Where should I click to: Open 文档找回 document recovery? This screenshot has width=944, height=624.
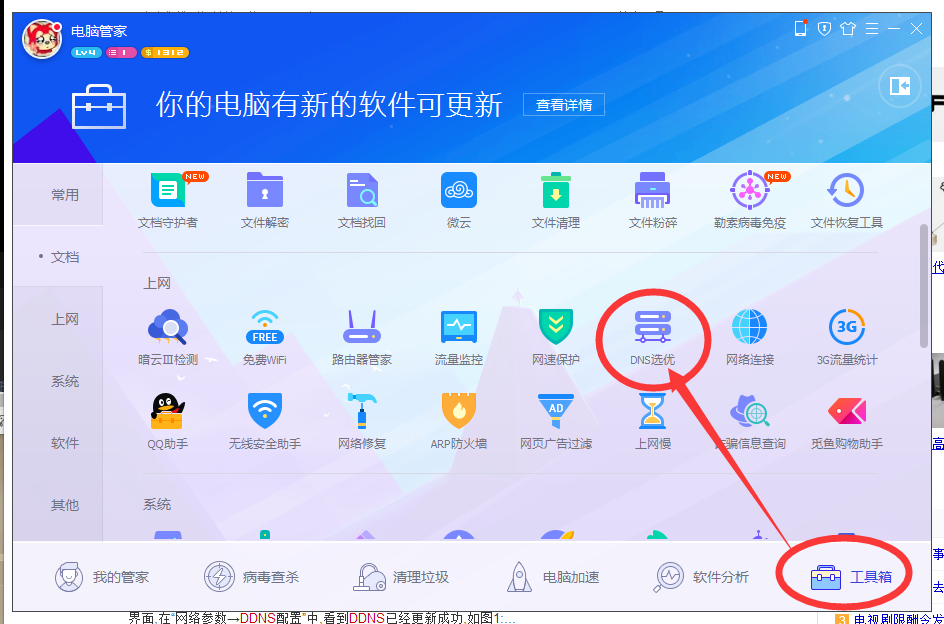(362, 201)
